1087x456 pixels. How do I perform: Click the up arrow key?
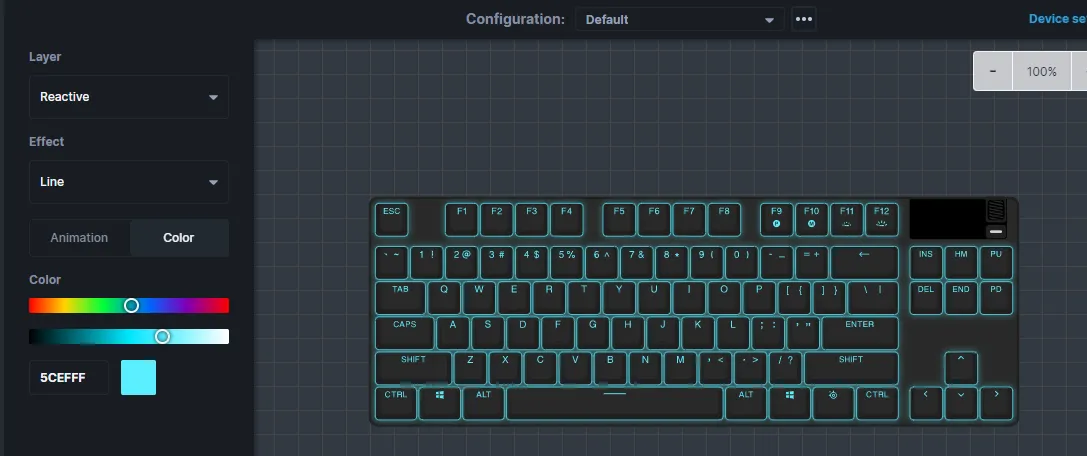[x=960, y=367]
